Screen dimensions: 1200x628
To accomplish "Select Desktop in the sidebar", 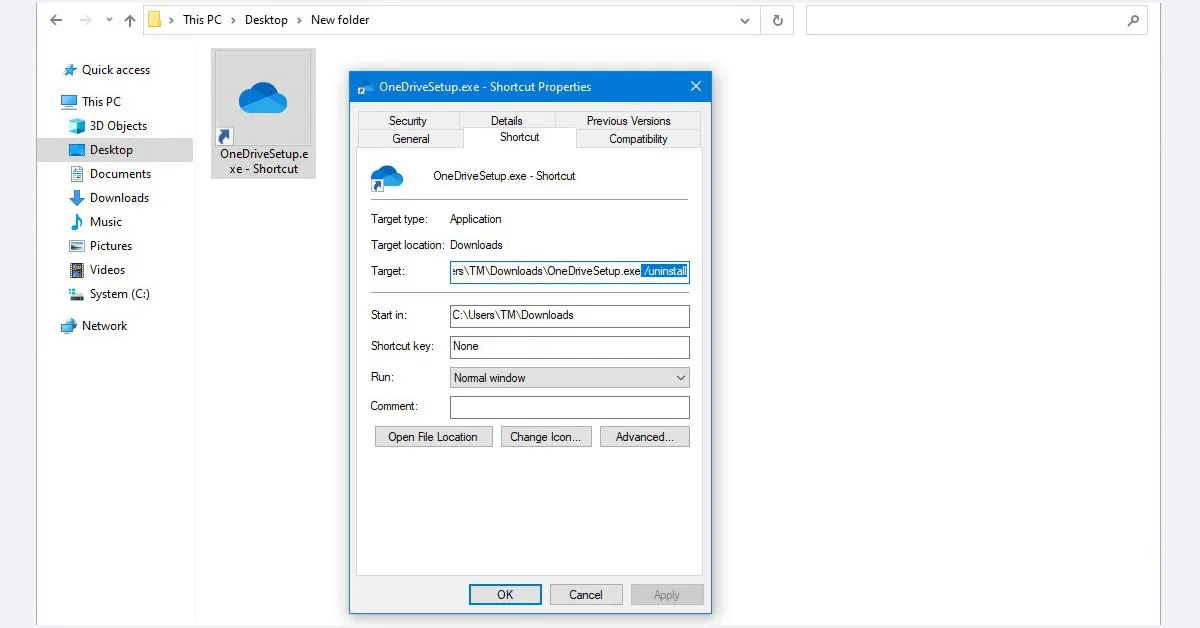I will [111, 150].
